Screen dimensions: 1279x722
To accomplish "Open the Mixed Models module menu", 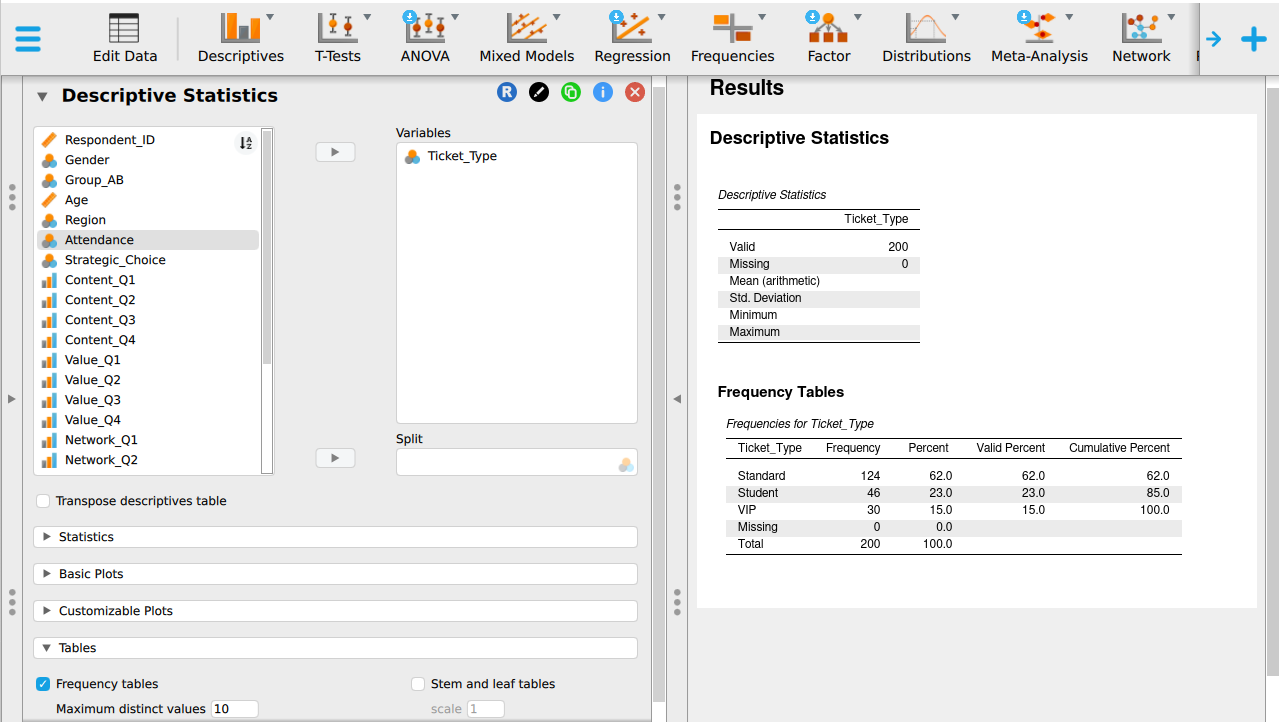I will click(527, 38).
